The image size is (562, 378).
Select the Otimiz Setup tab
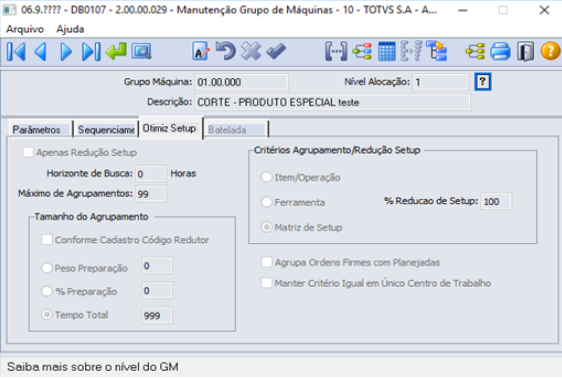[x=170, y=128]
